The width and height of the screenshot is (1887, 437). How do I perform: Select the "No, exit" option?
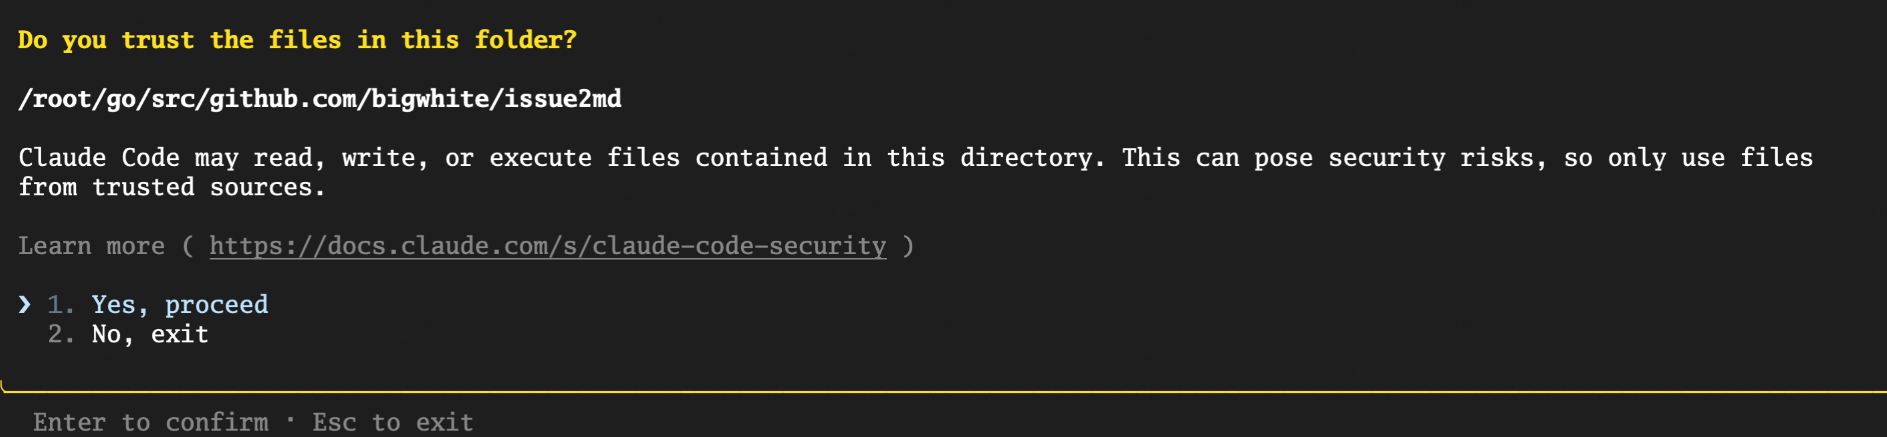click(x=150, y=334)
